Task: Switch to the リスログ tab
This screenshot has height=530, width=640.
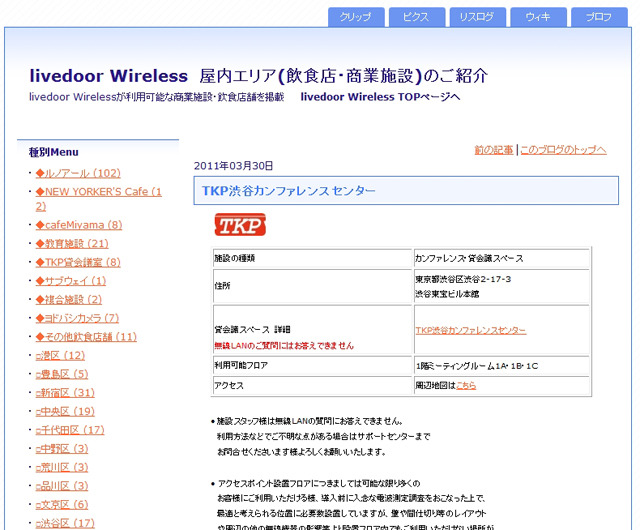Action: point(478,17)
